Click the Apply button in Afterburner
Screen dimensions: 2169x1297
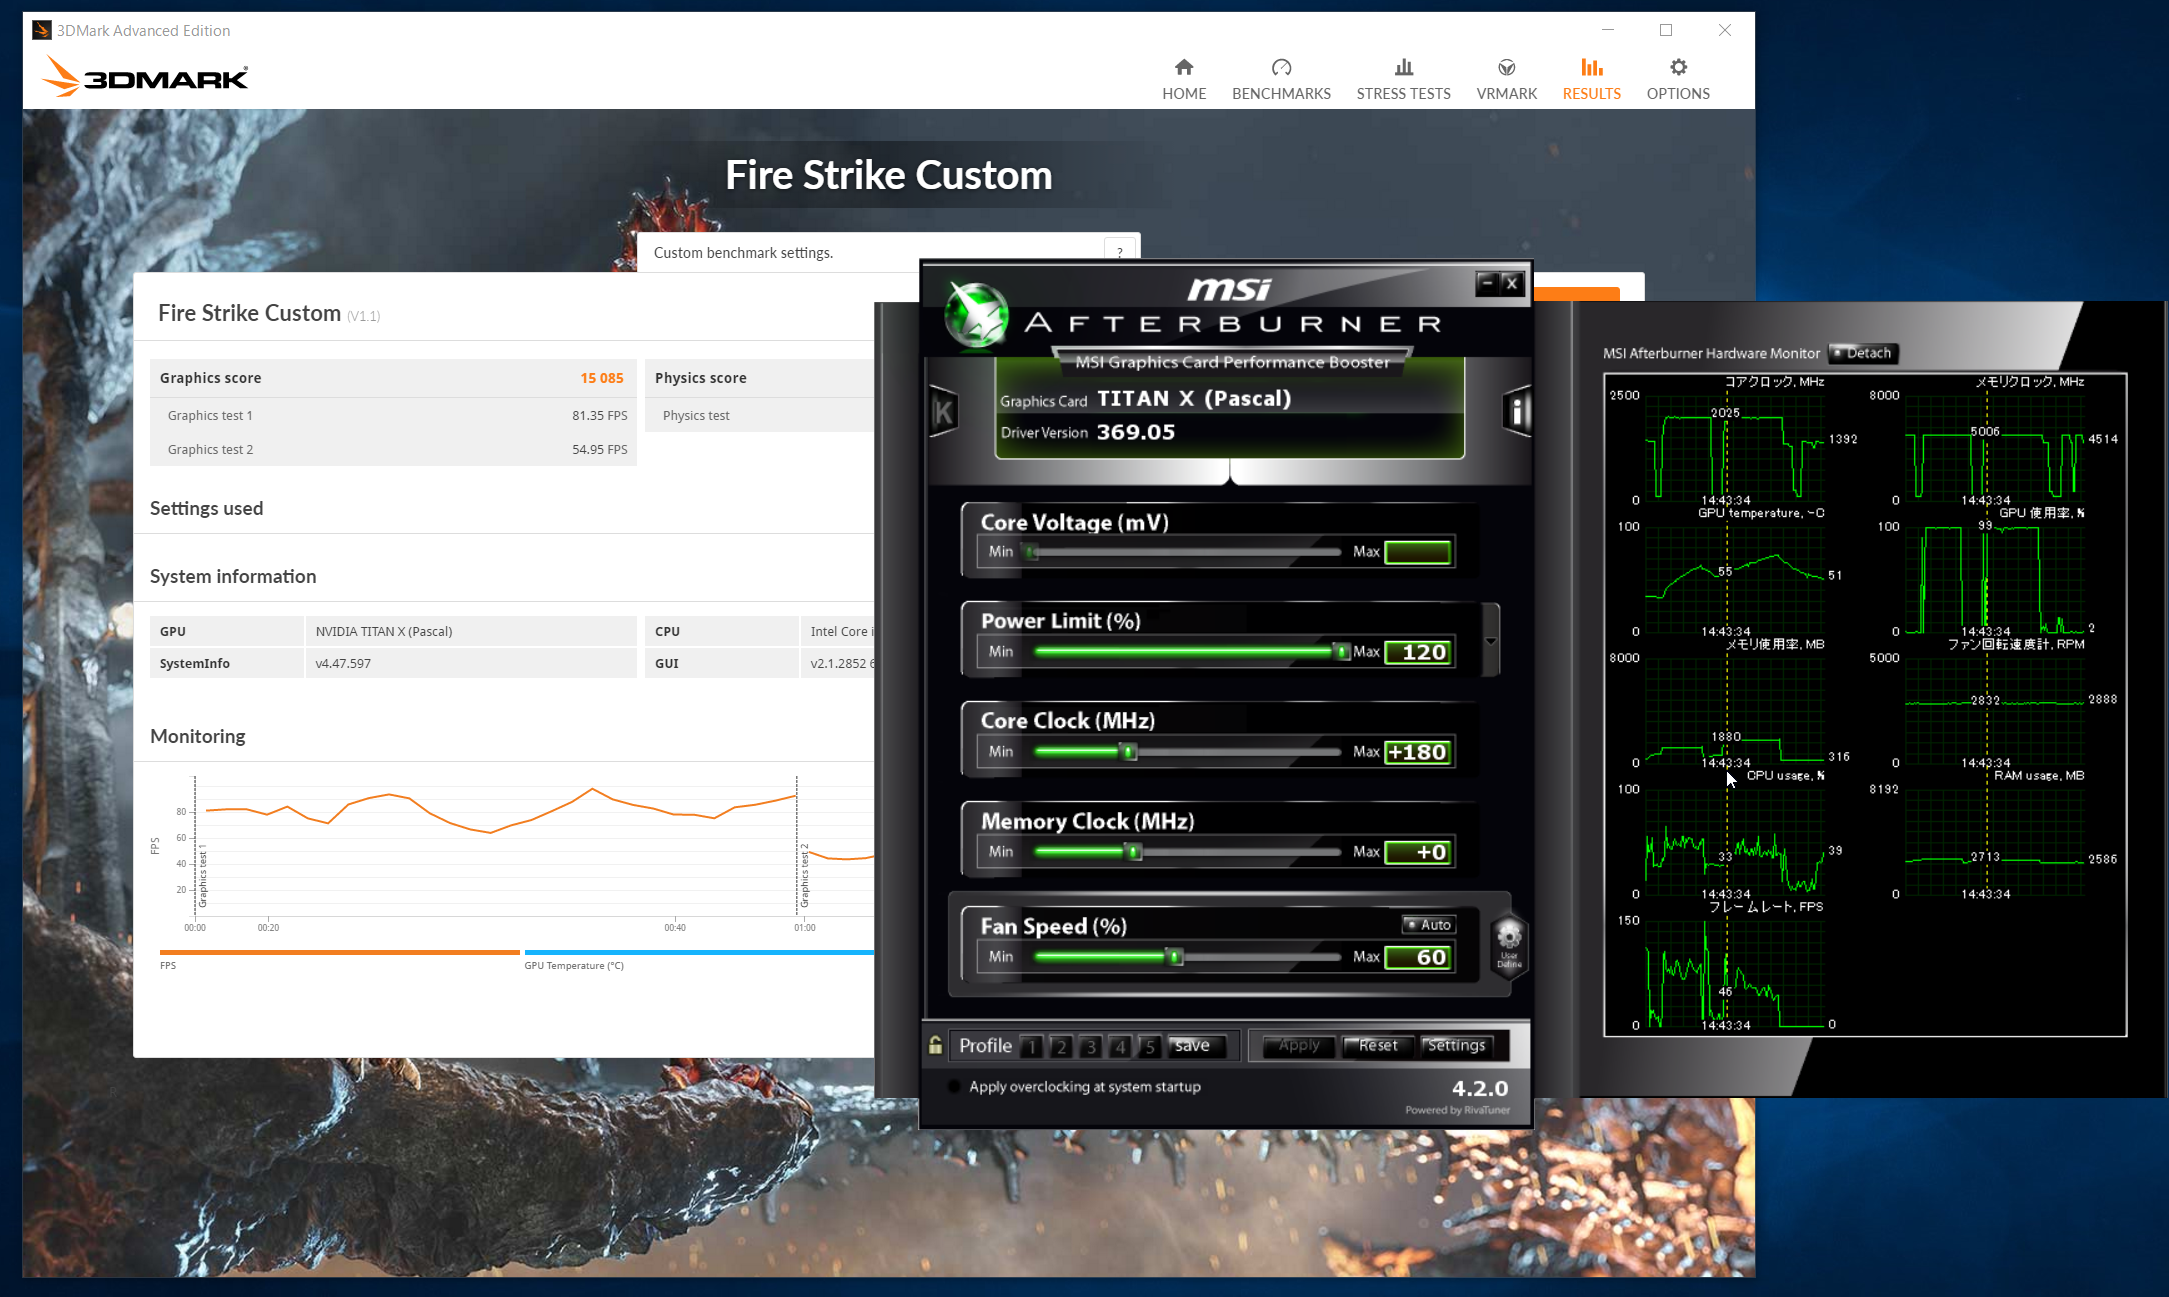(1299, 1046)
